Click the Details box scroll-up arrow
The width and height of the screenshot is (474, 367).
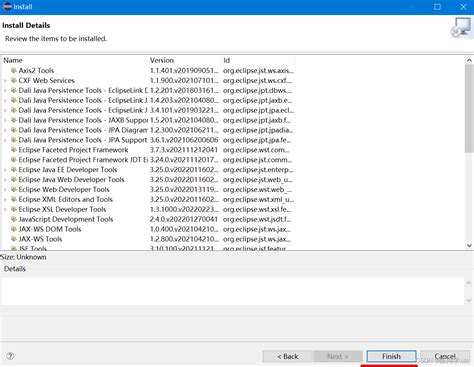(x=468, y=283)
